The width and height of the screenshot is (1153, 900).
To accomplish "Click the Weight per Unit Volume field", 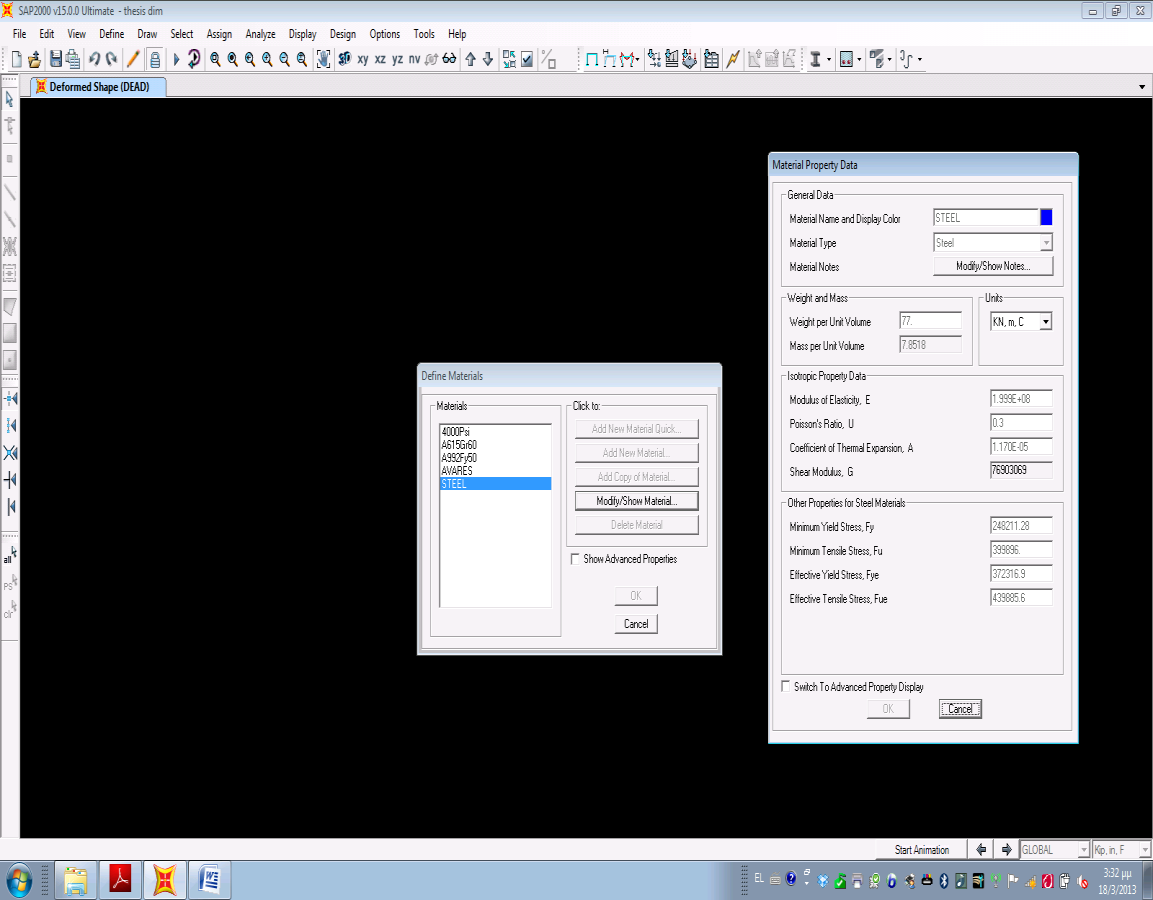I will (930, 321).
